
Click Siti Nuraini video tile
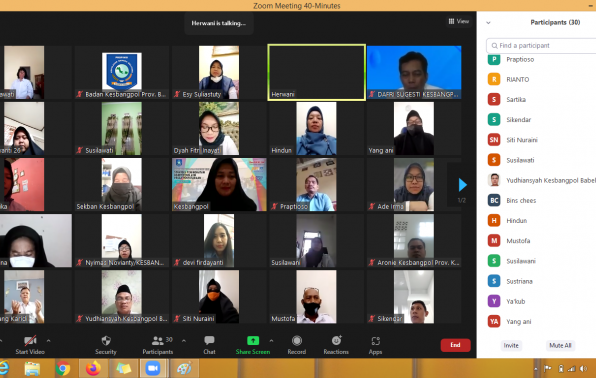[219, 297]
